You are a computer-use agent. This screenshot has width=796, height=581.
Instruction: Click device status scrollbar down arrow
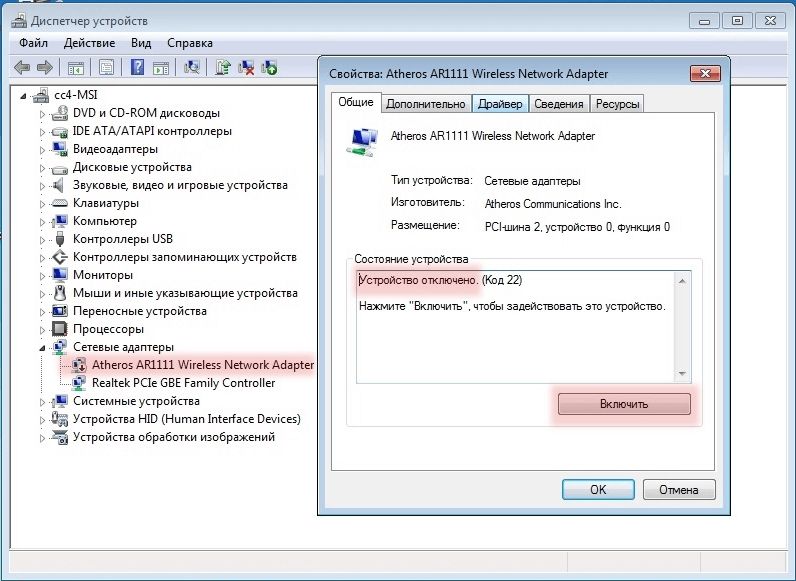coord(684,374)
